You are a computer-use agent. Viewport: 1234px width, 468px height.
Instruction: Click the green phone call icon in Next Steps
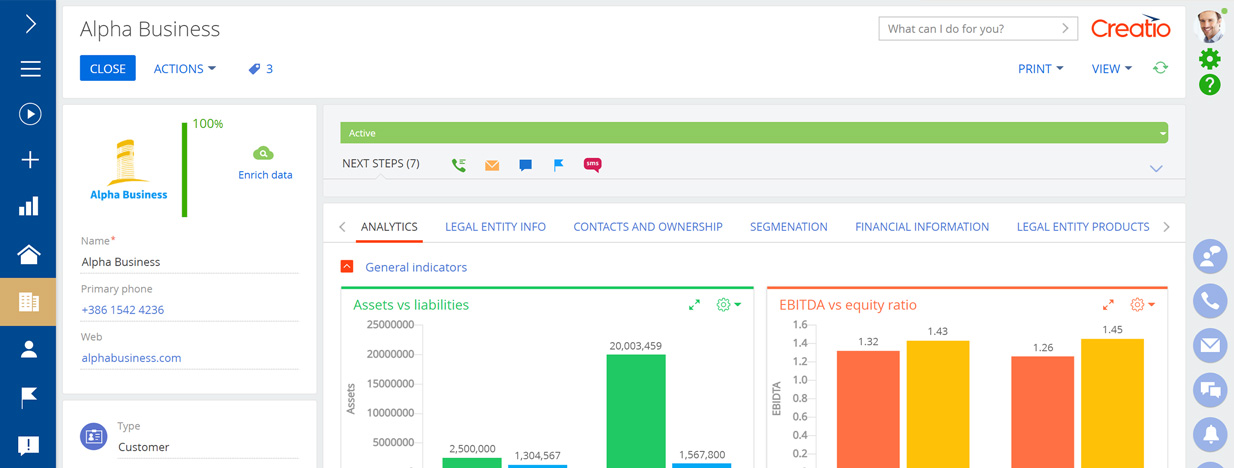[458, 165]
